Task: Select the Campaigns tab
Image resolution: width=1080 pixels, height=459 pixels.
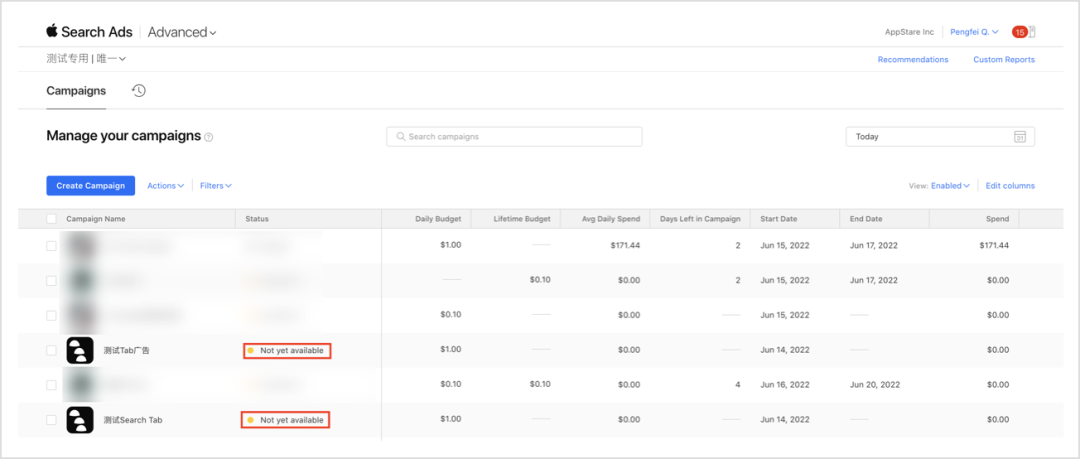Action: [76, 91]
